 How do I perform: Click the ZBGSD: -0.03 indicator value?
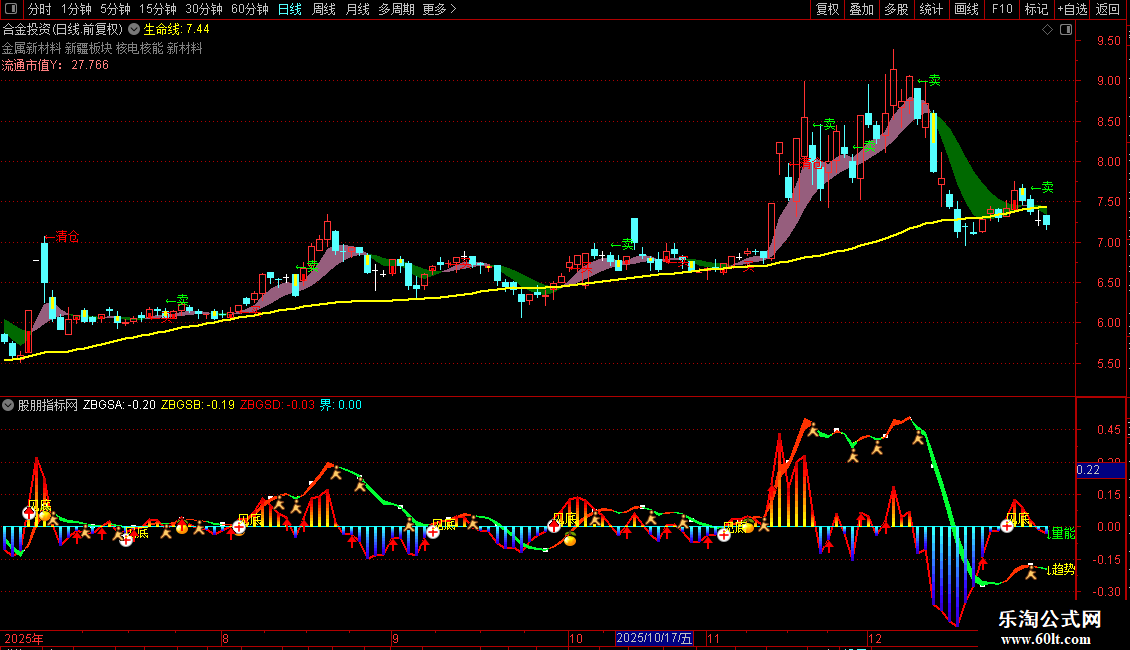point(277,405)
